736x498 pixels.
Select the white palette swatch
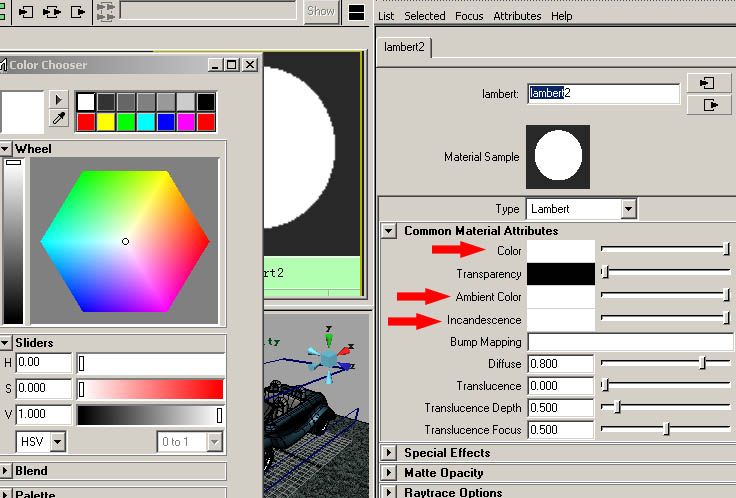86,102
